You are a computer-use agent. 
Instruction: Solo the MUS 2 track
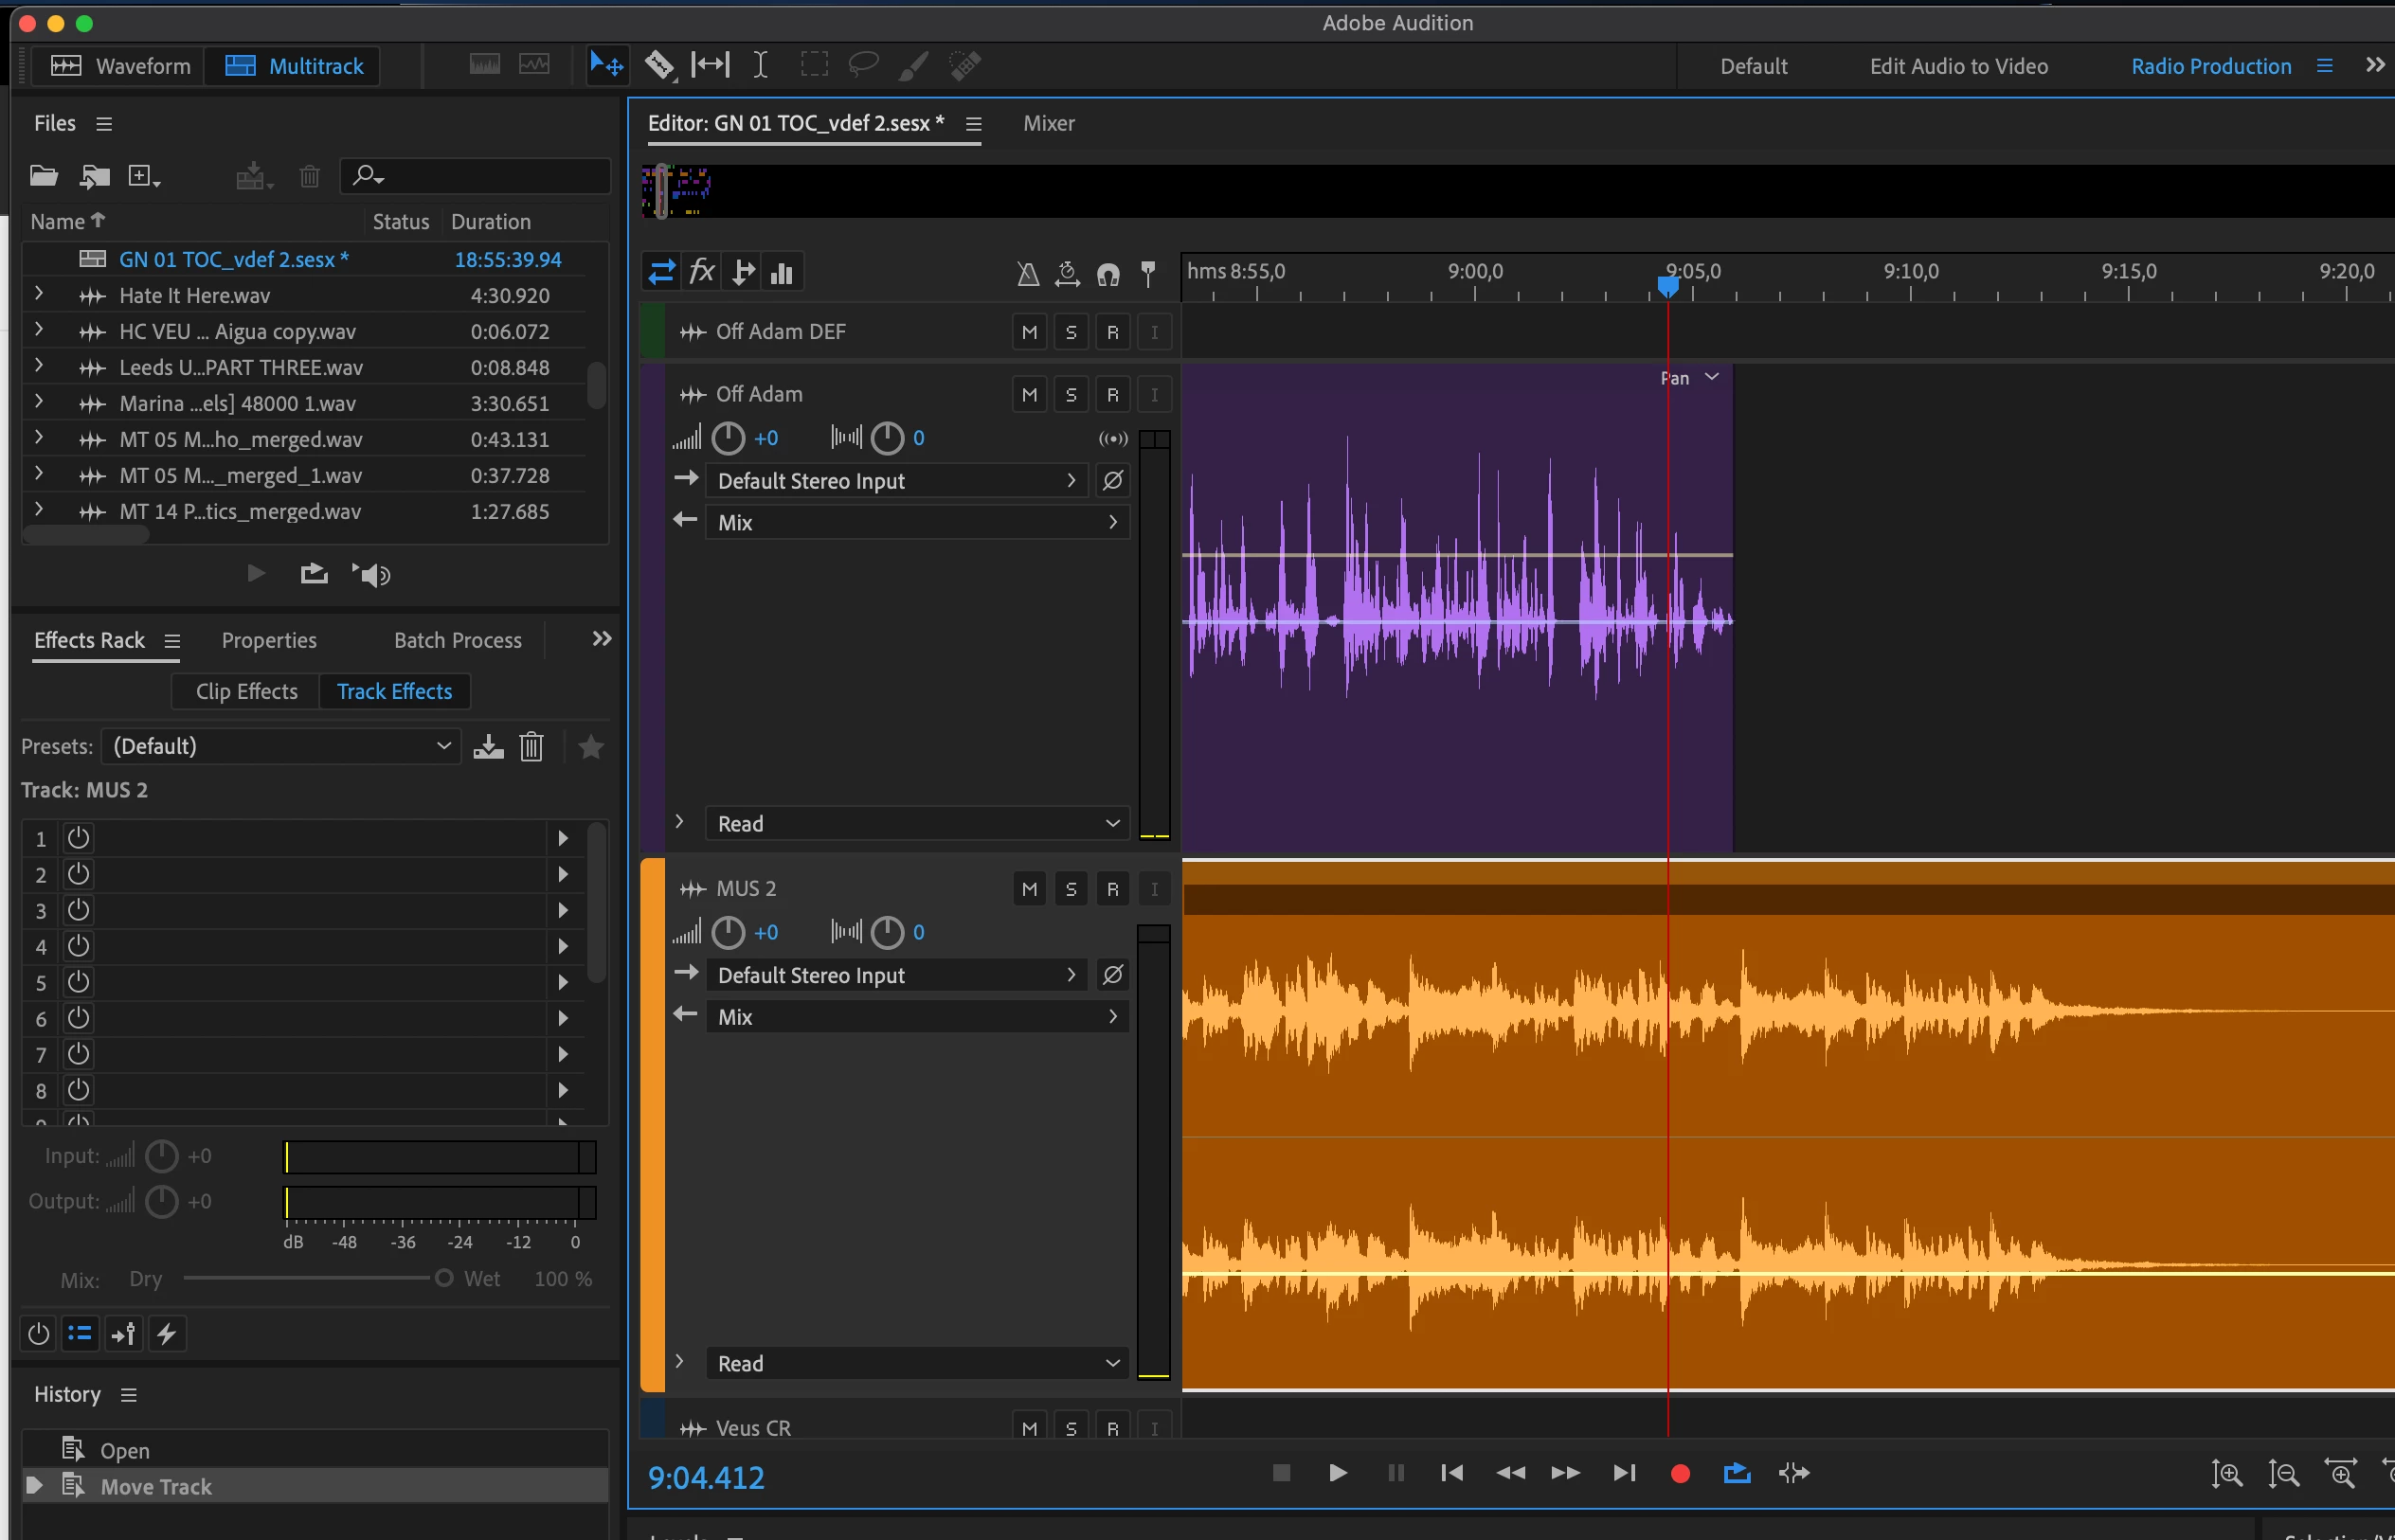pyautogui.click(x=1071, y=889)
